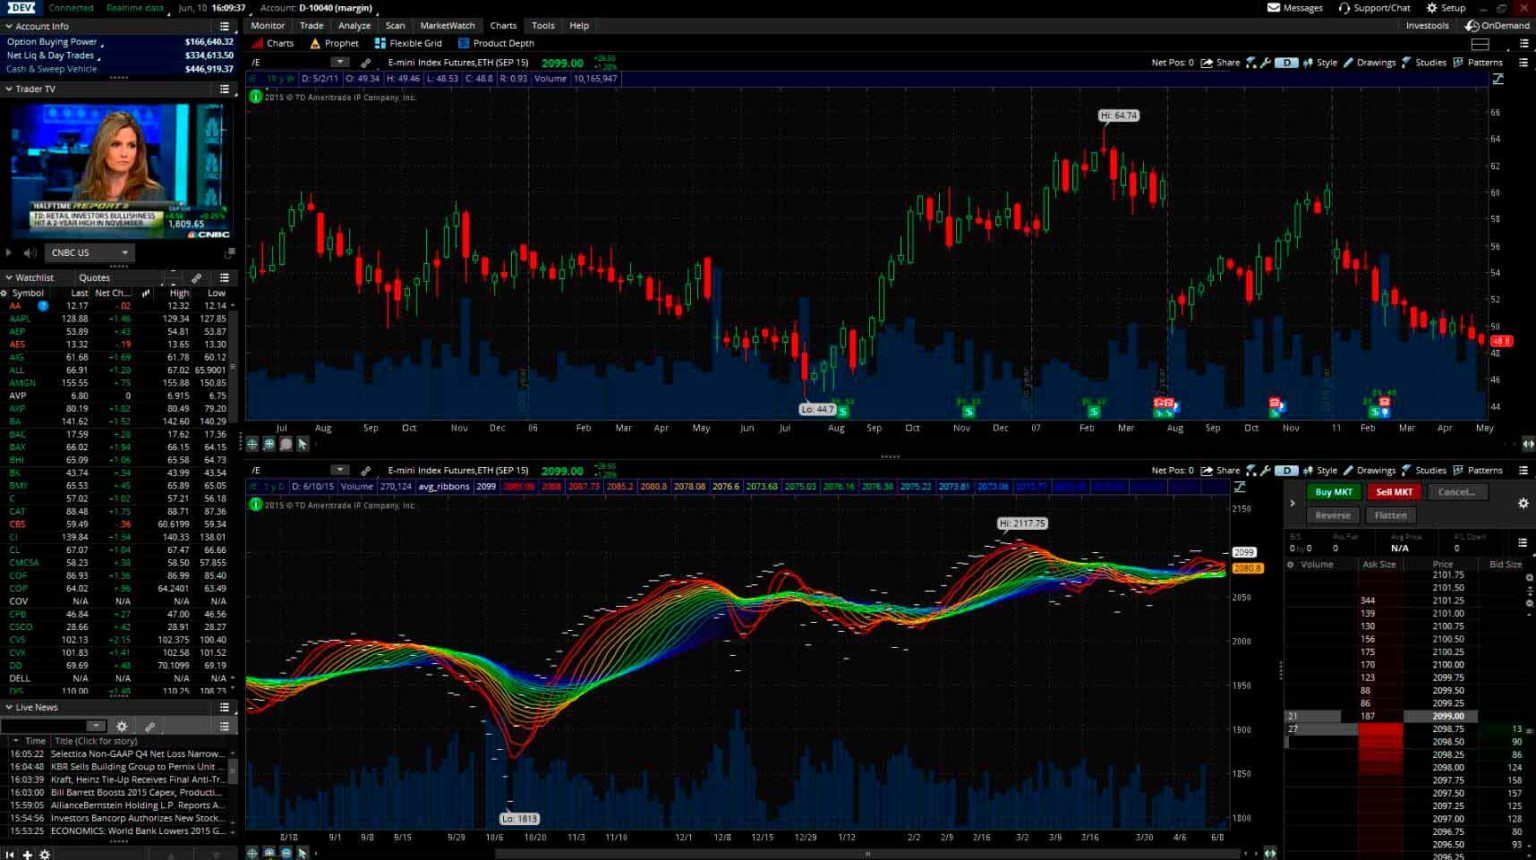Click the Buy MKT button
Screen dimensions: 1536x860
point(1333,492)
